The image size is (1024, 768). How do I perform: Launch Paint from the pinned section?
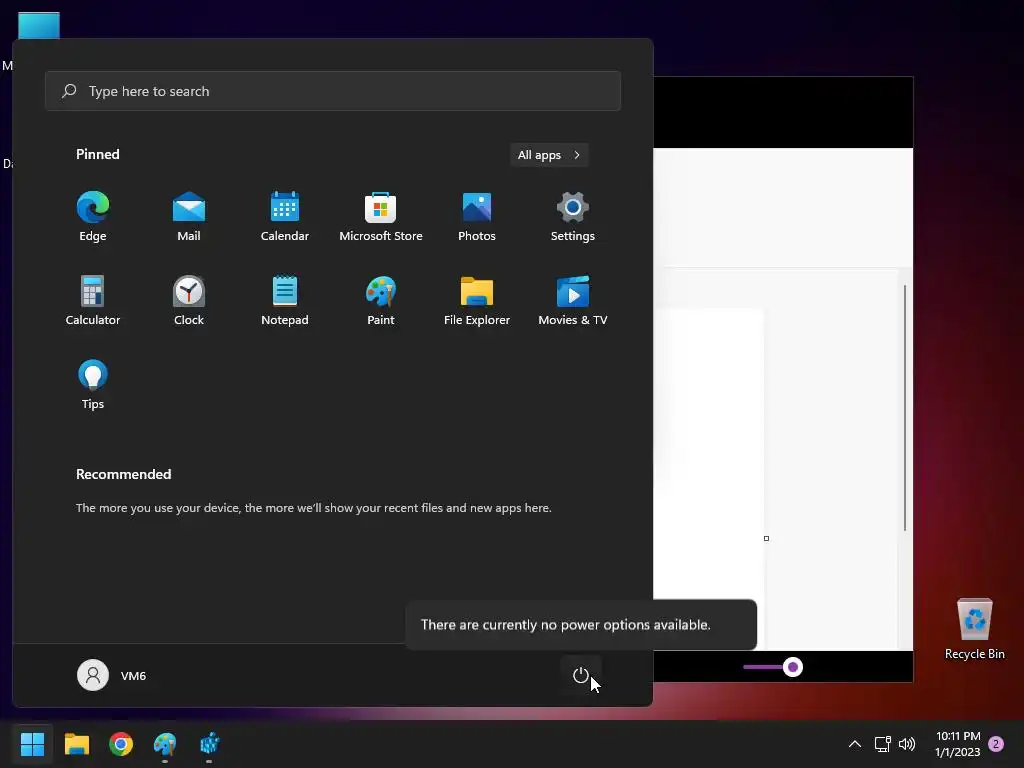point(381,300)
